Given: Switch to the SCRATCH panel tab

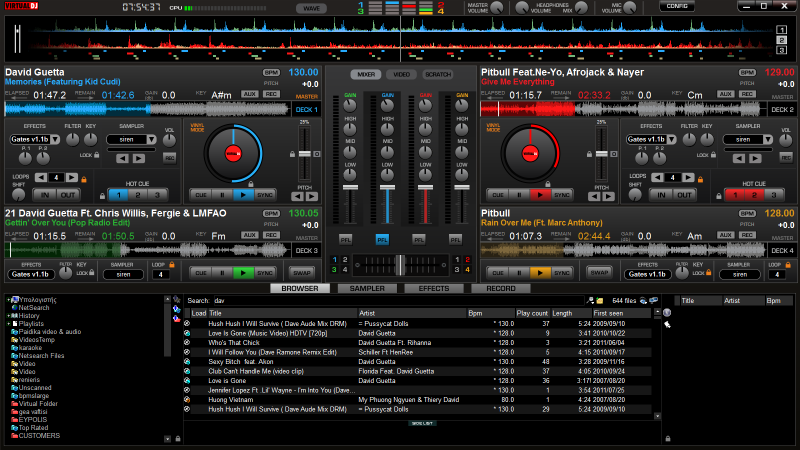Looking at the screenshot, I should [438, 74].
